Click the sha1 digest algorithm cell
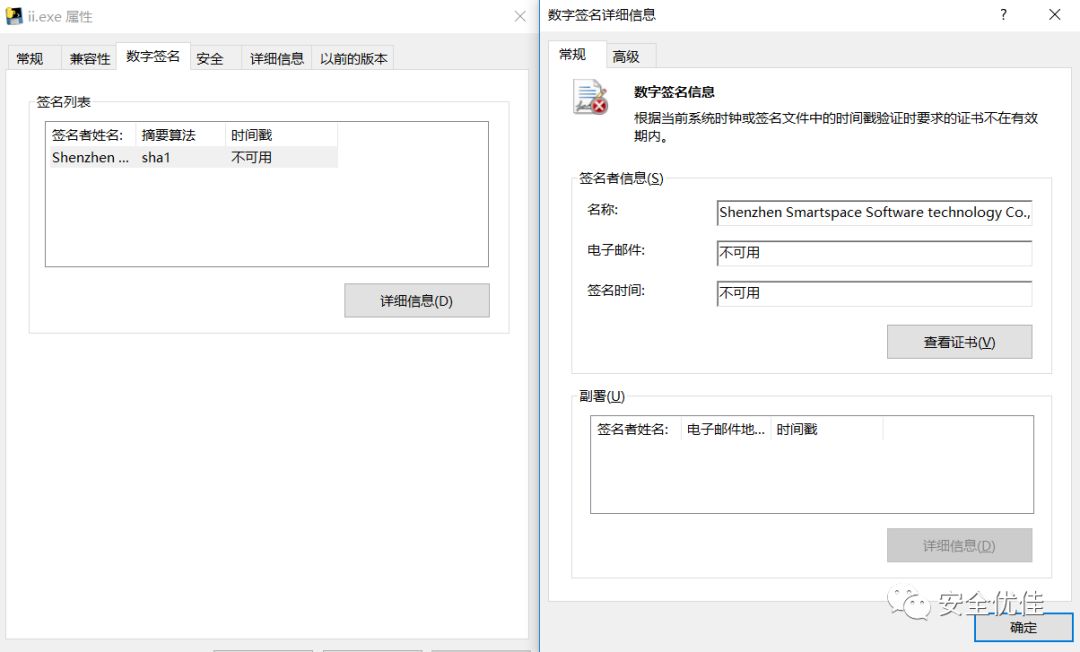 pos(156,158)
